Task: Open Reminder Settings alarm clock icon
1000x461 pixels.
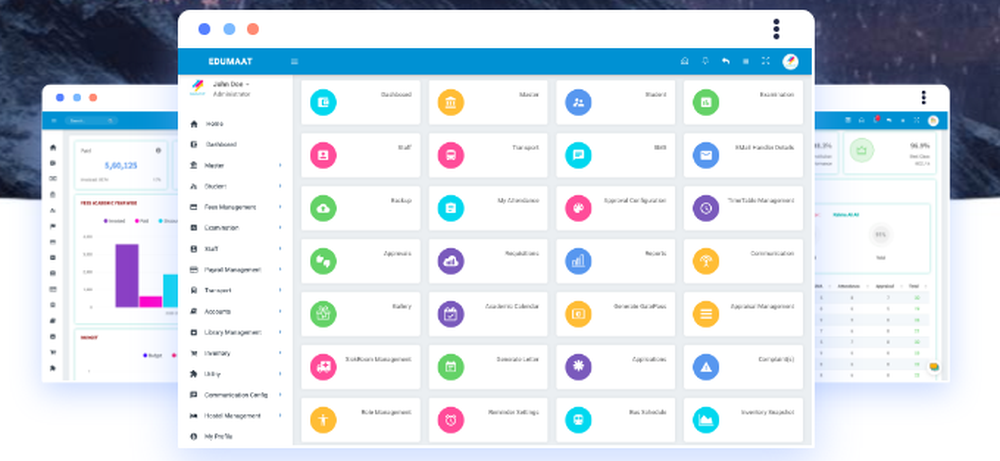Action: click(451, 420)
